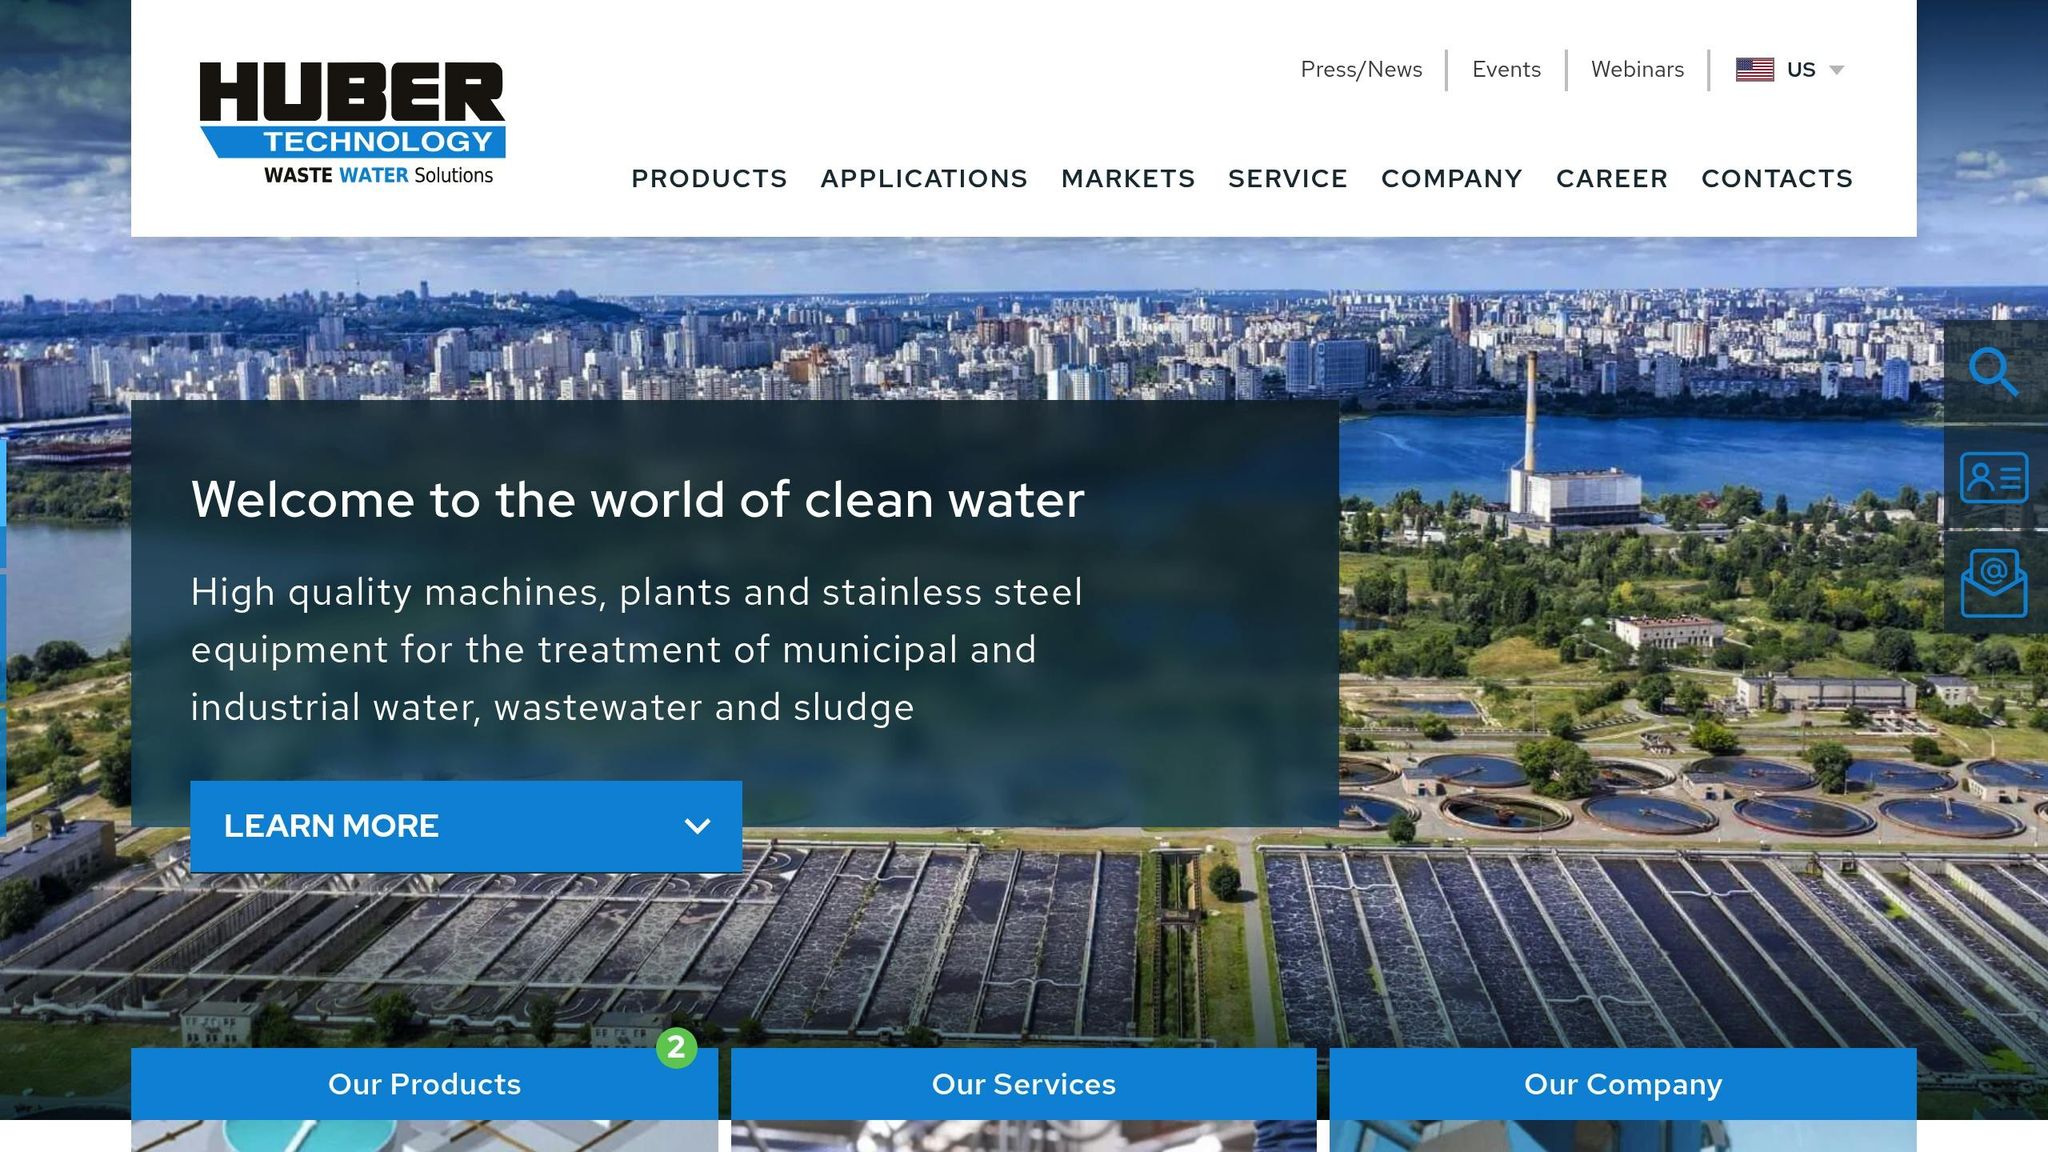Image resolution: width=2048 pixels, height=1152 pixels.
Task: Open the Webinars link
Action: 1637,69
